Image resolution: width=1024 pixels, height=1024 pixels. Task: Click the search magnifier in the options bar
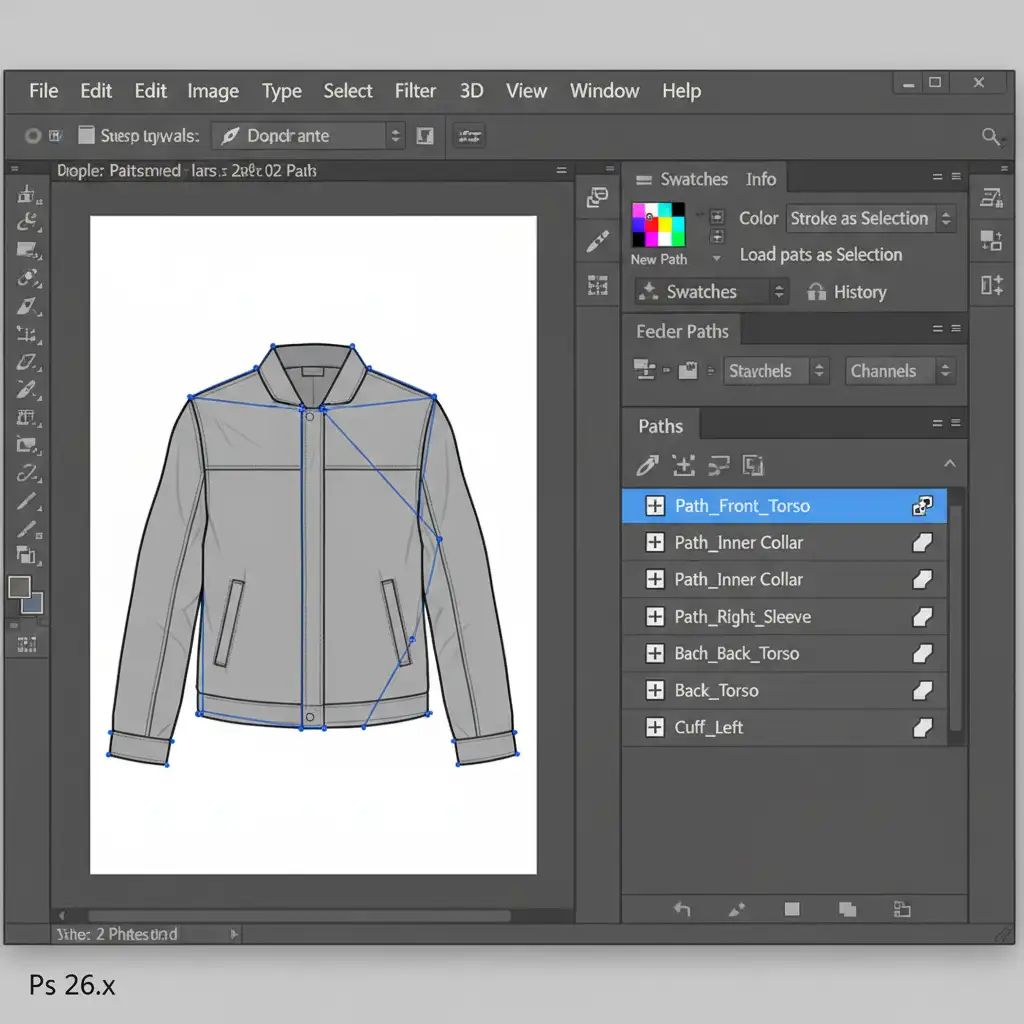point(990,136)
